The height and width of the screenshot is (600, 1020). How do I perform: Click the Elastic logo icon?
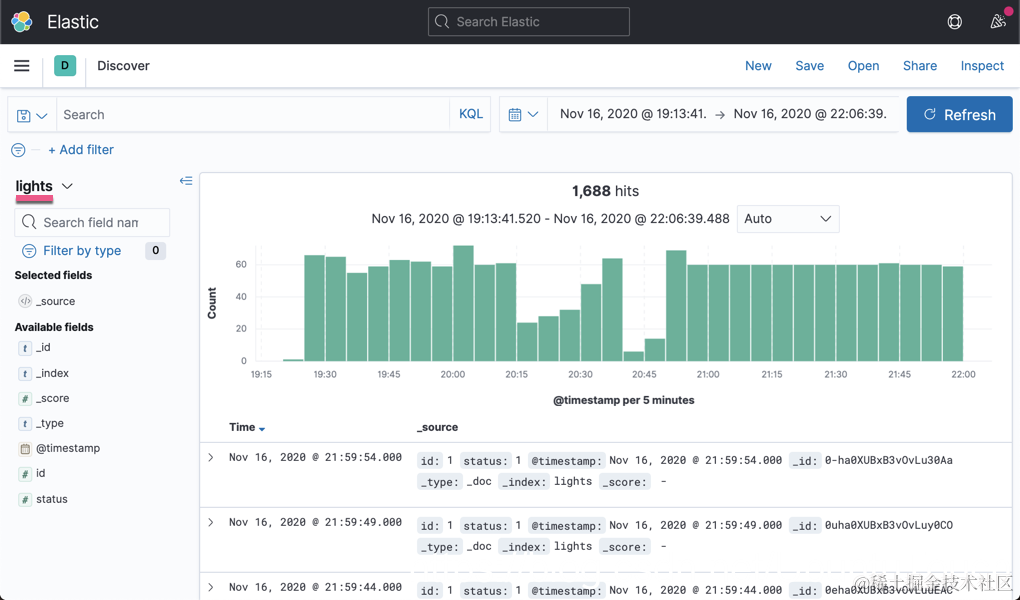pyautogui.click(x=21, y=21)
